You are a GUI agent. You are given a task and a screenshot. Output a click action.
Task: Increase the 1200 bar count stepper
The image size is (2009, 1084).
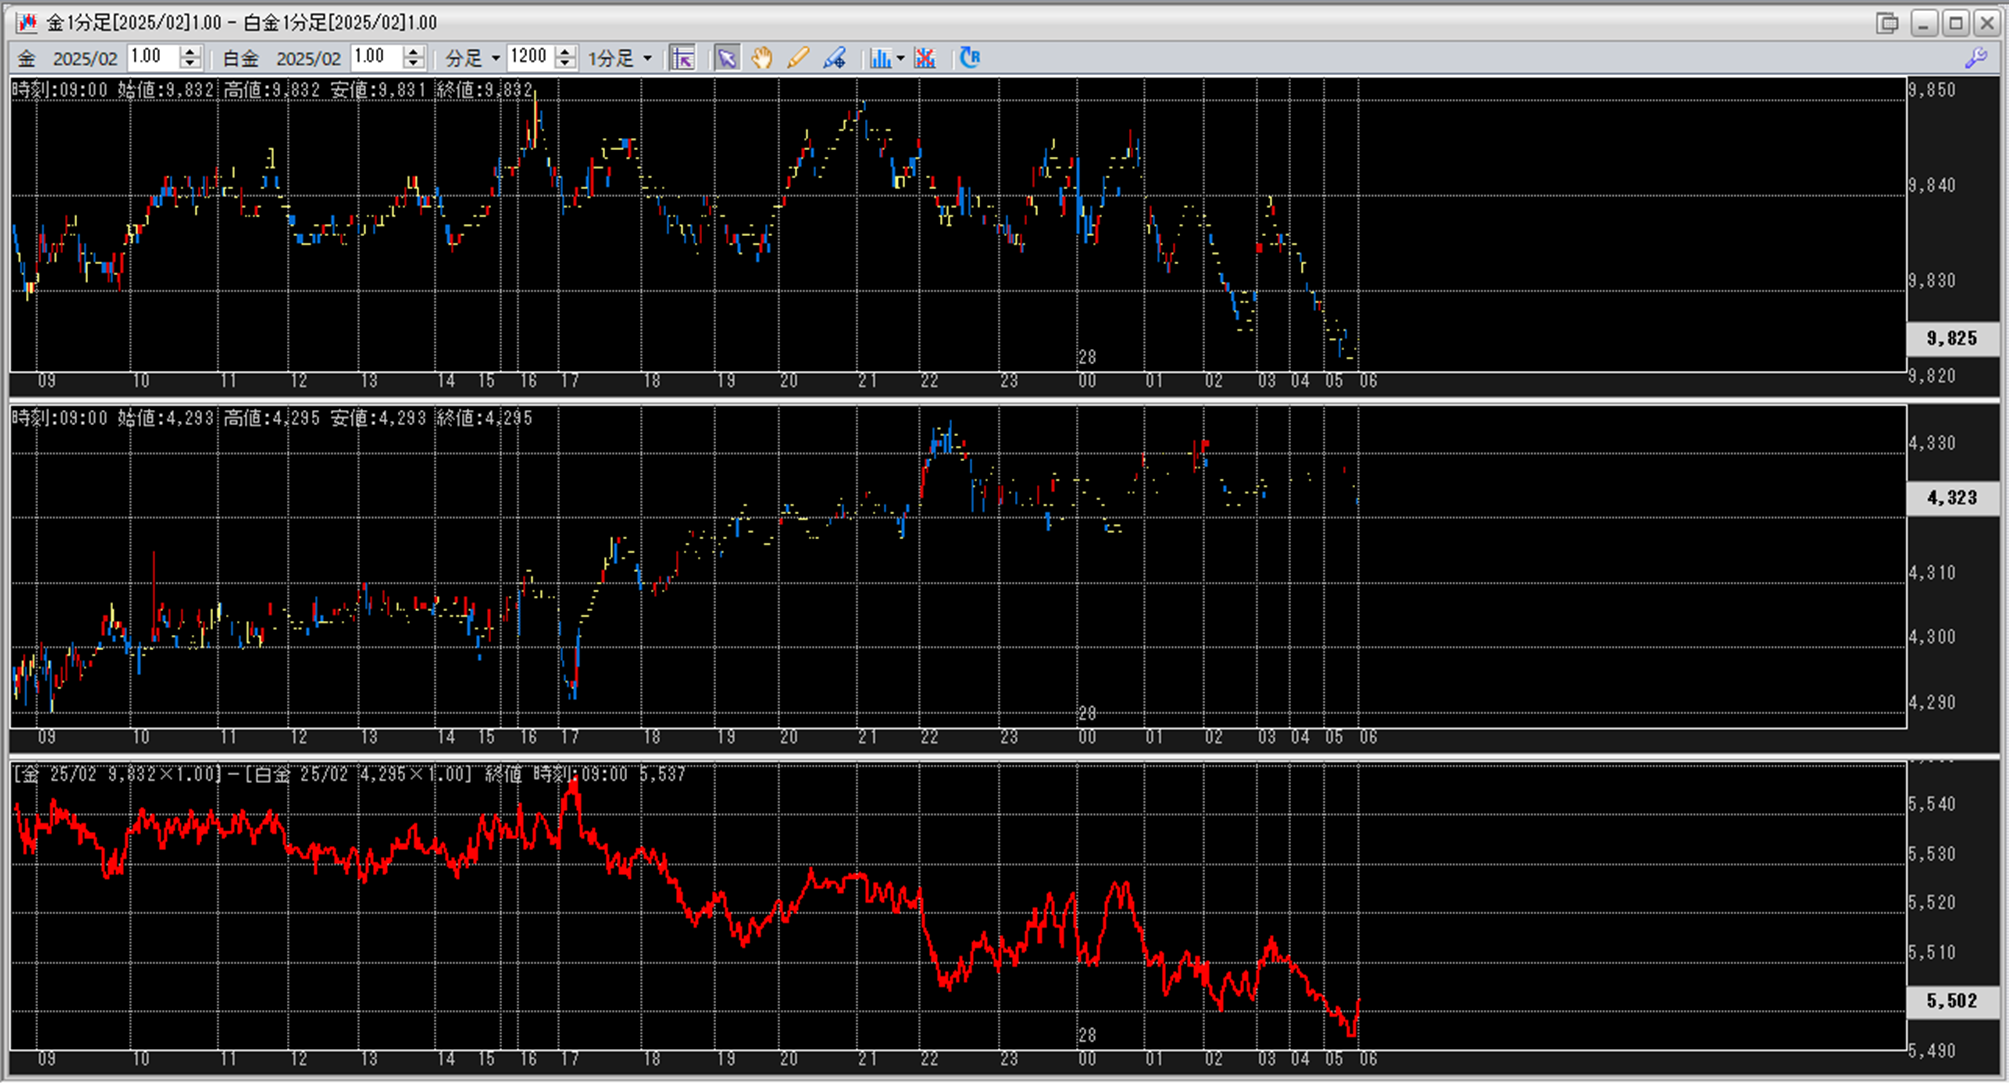pyautogui.click(x=566, y=52)
